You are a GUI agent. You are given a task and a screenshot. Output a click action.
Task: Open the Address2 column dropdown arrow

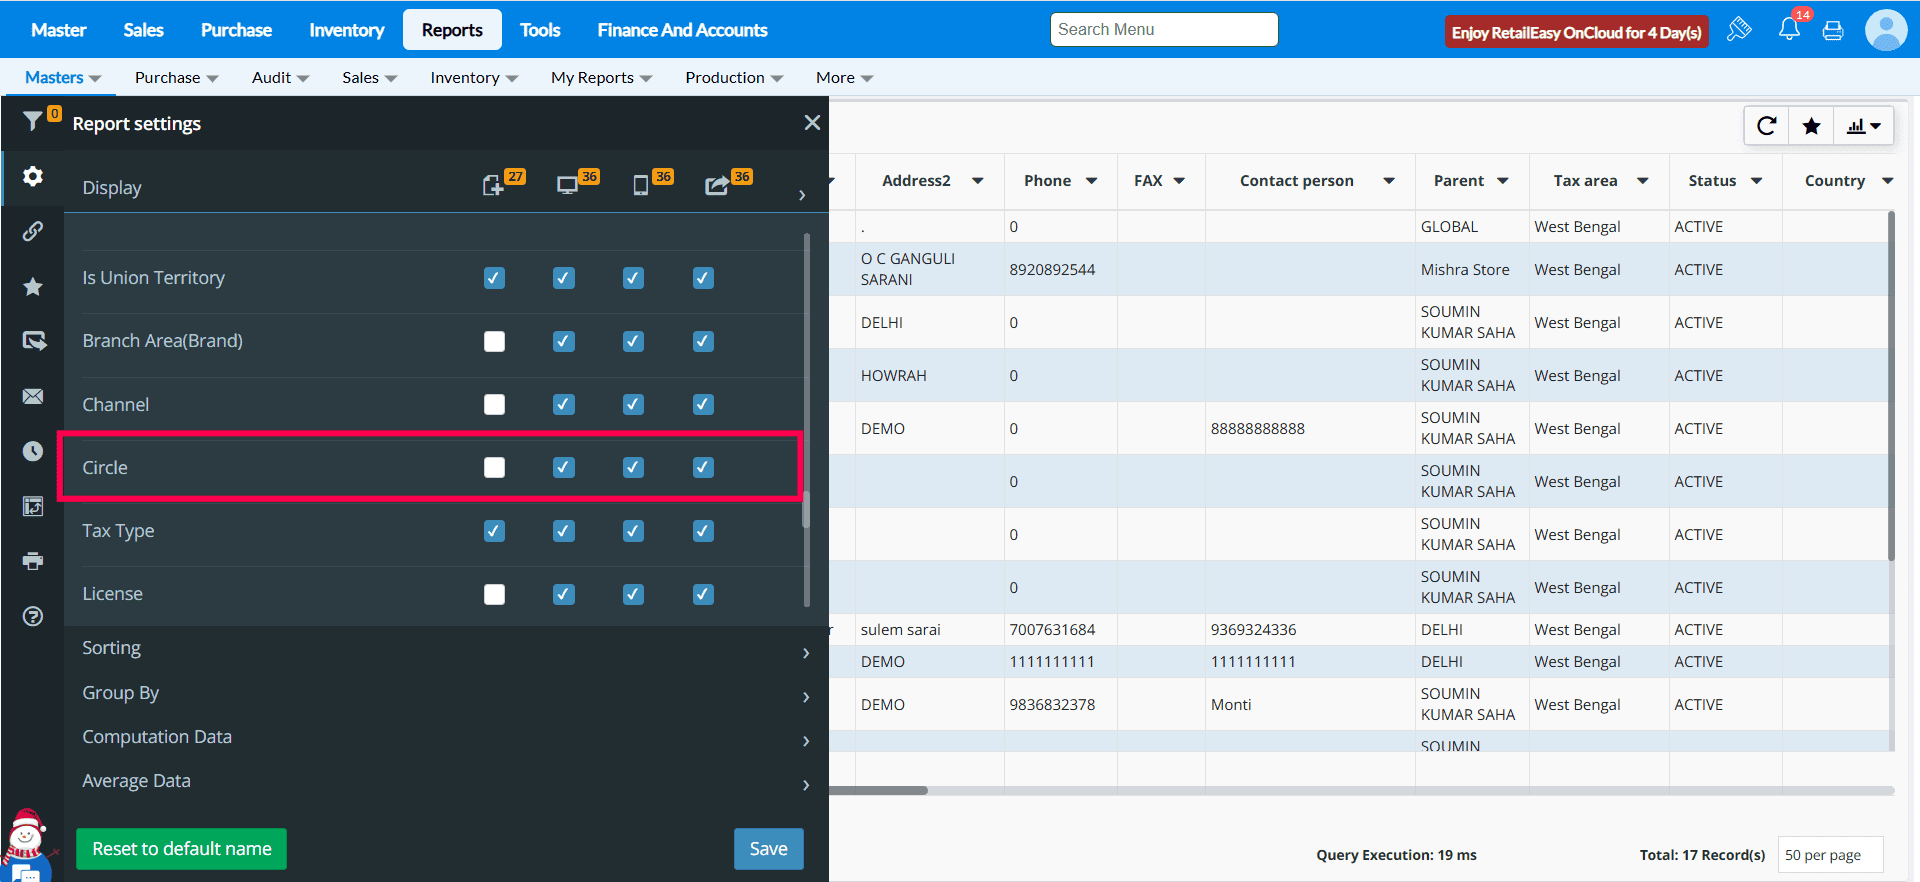(x=978, y=181)
